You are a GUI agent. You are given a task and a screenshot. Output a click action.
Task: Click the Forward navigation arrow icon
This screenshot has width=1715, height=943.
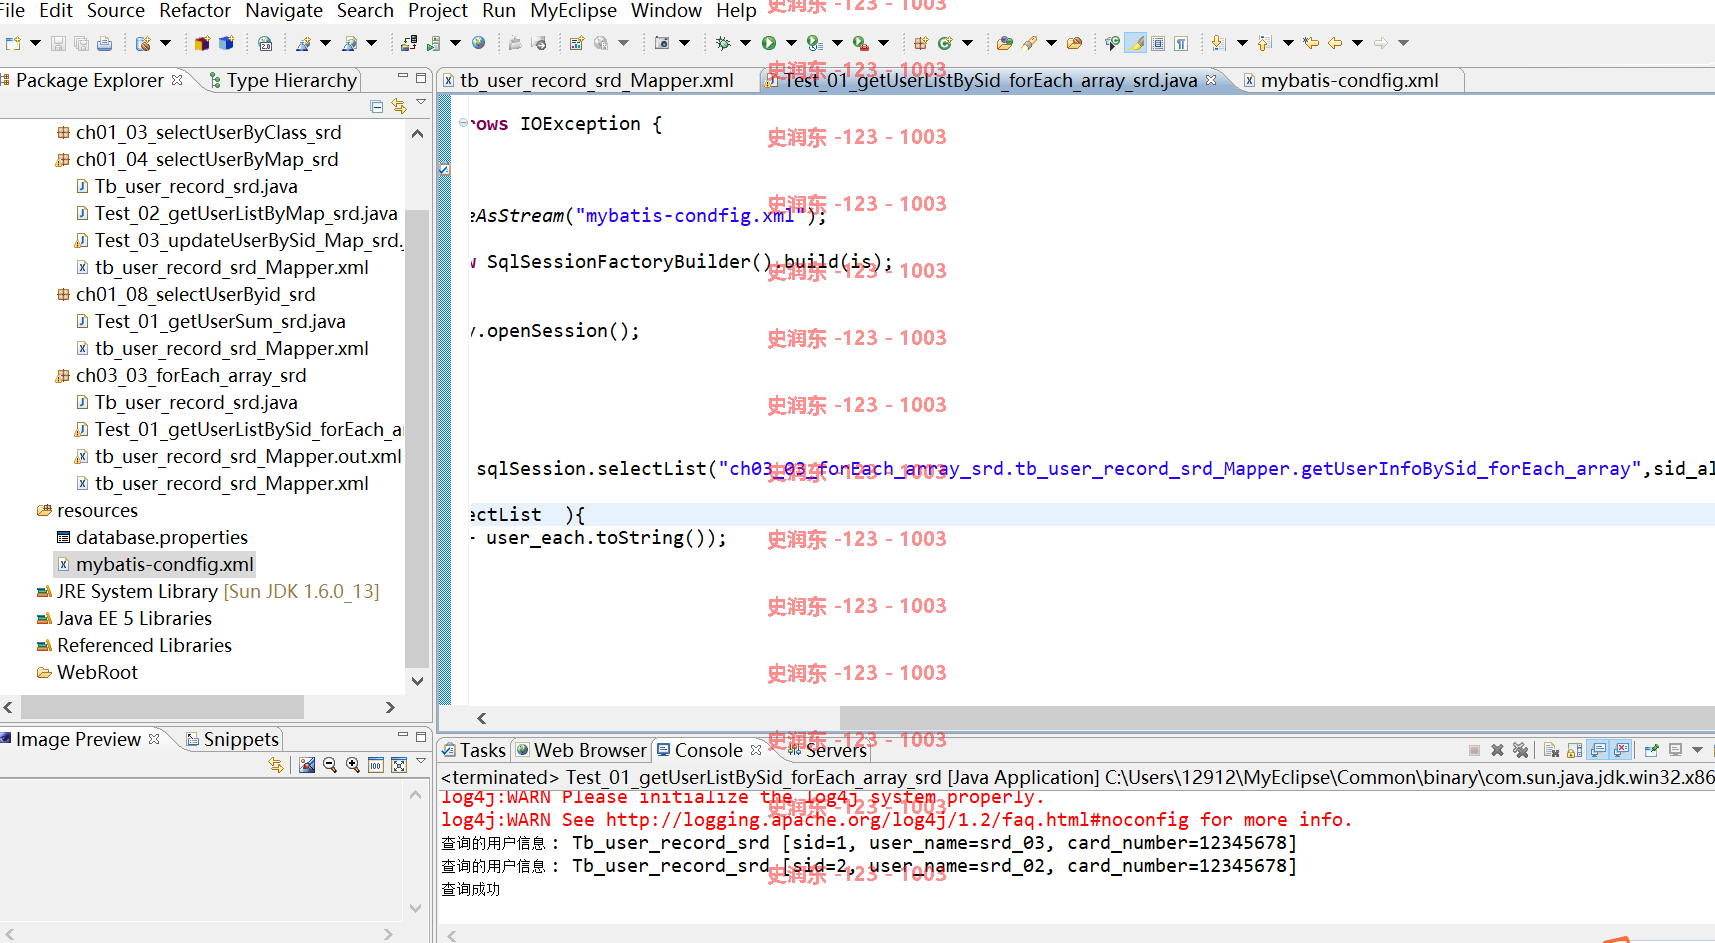tap(1380, 43)
